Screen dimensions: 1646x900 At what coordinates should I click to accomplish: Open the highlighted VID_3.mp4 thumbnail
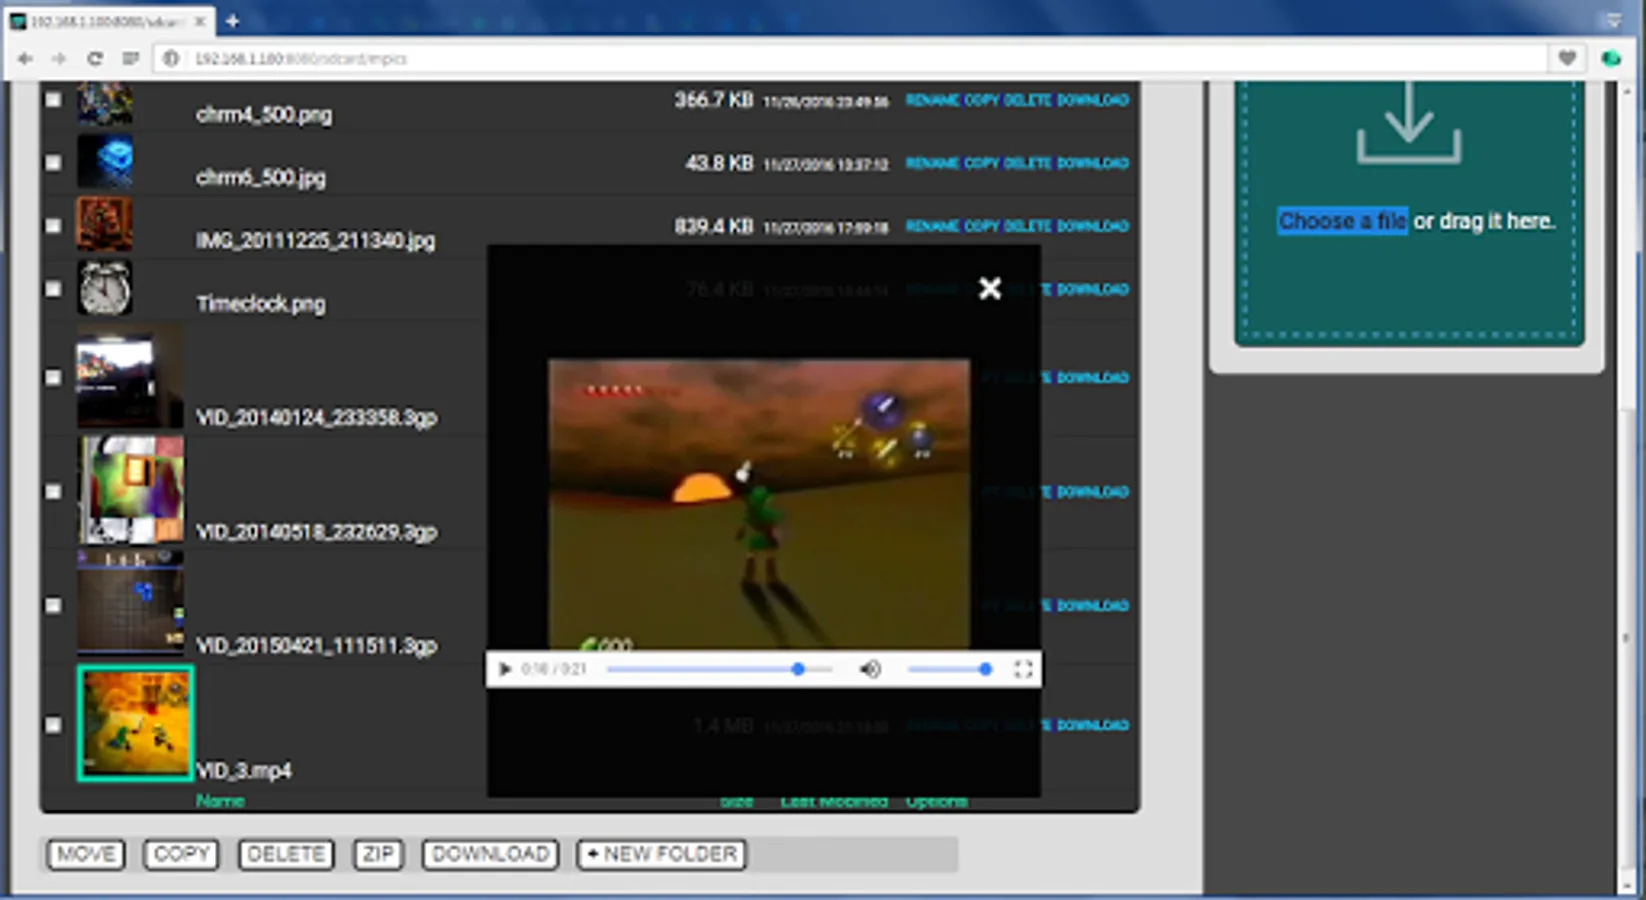click(x=135, y=723)
